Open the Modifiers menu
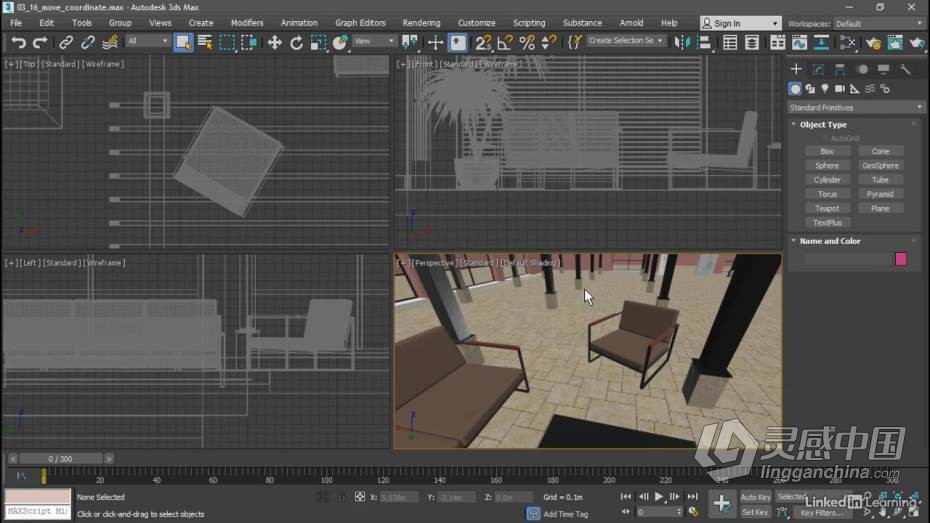The image size is (930, 523). pos(247,23)
